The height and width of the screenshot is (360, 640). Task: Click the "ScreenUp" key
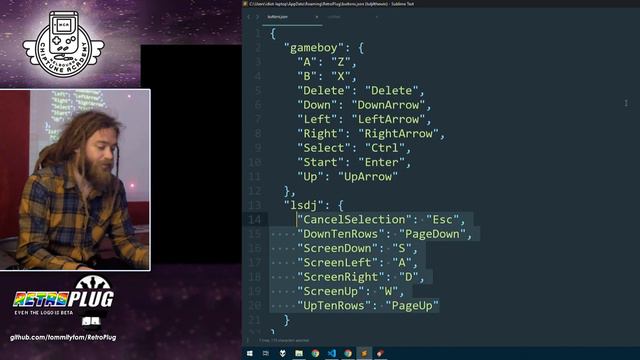331,291
